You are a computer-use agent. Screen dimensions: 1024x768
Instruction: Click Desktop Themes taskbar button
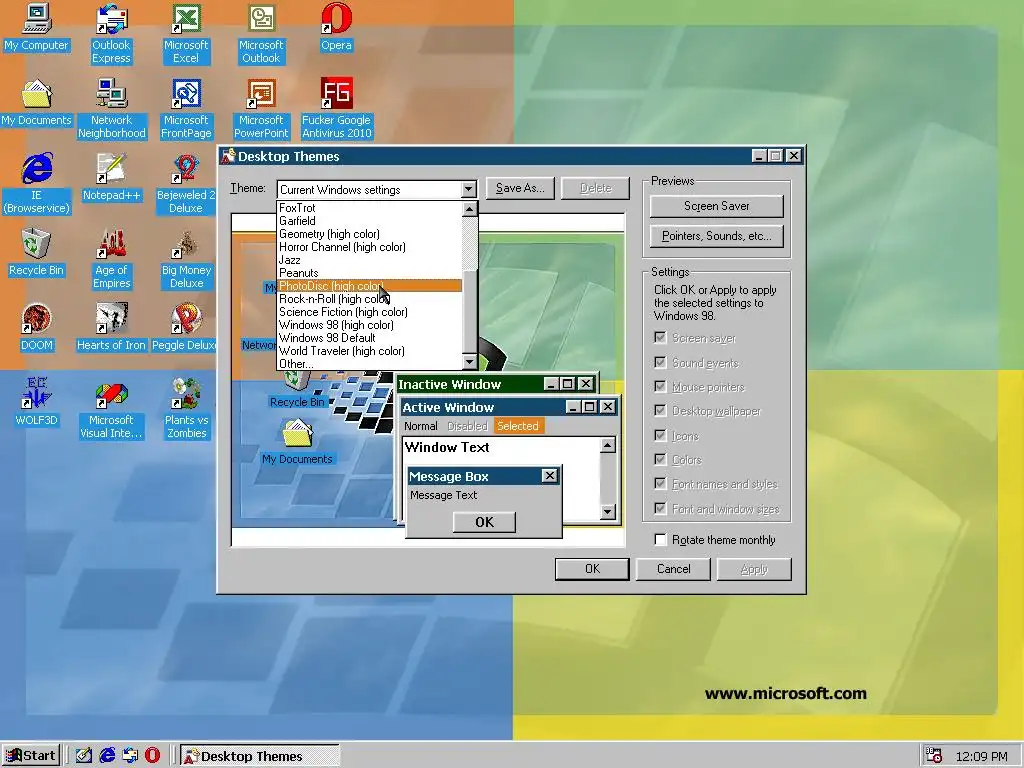(260, 756)
